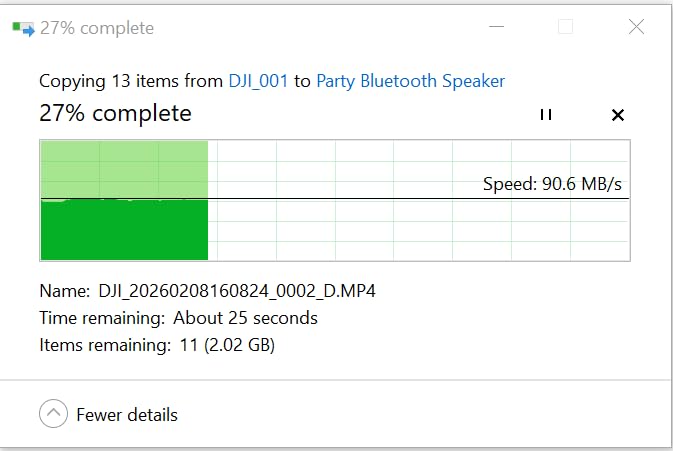The image size is (673, 451).
Task: Click the Speed: 90.6 MB/s label
Action: [552, 184]
